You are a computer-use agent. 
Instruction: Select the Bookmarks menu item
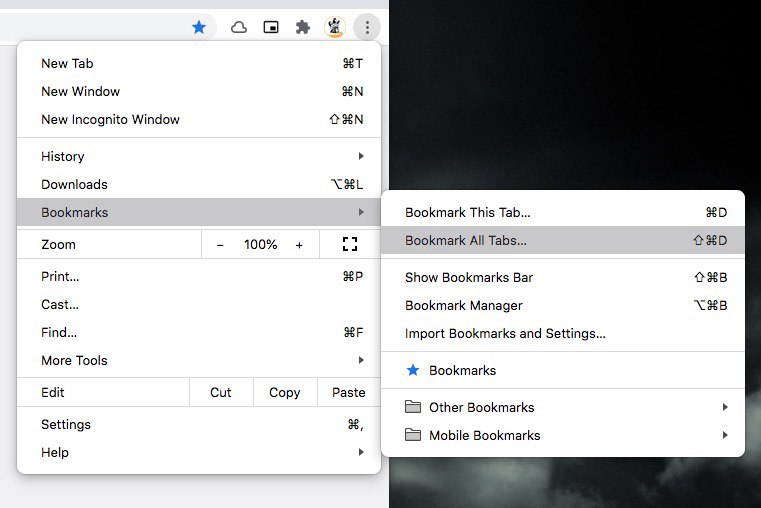[199, 213]
